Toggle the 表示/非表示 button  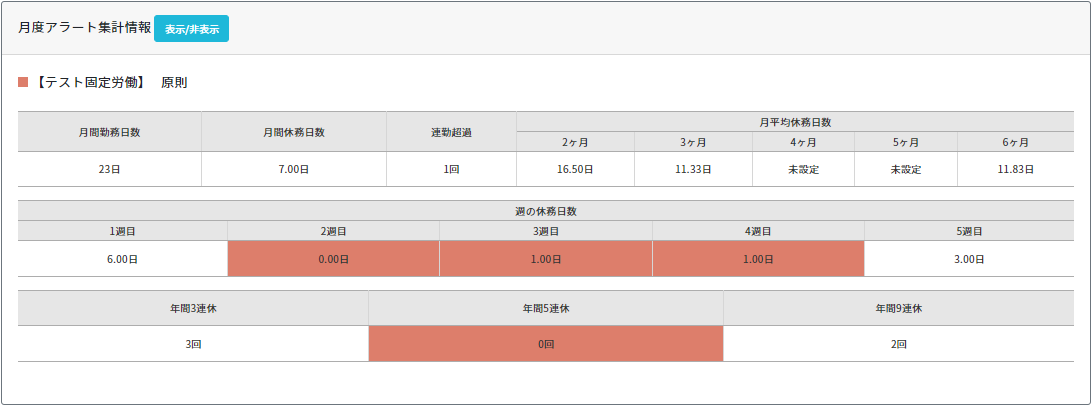pyautogui.click(x=191, y=29)
